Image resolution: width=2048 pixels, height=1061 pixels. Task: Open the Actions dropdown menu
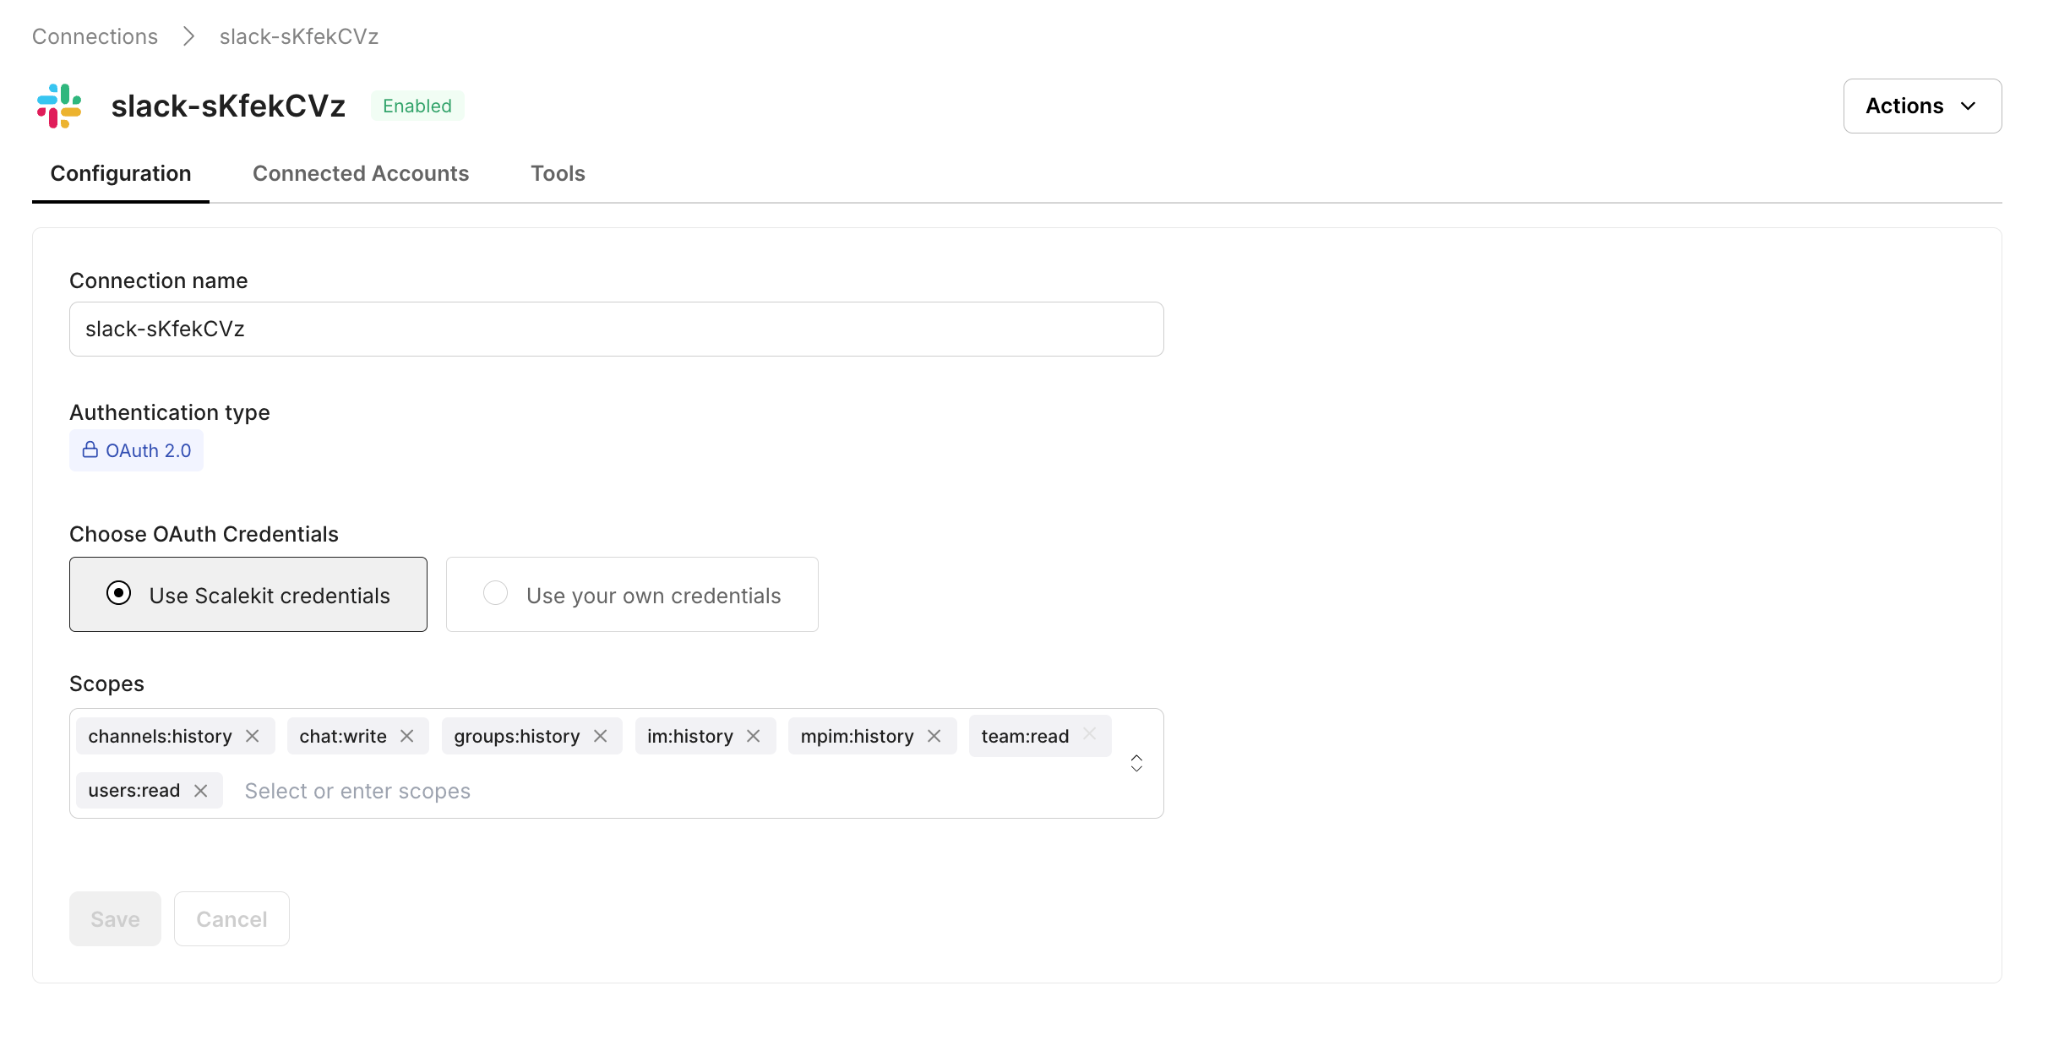1922,106
